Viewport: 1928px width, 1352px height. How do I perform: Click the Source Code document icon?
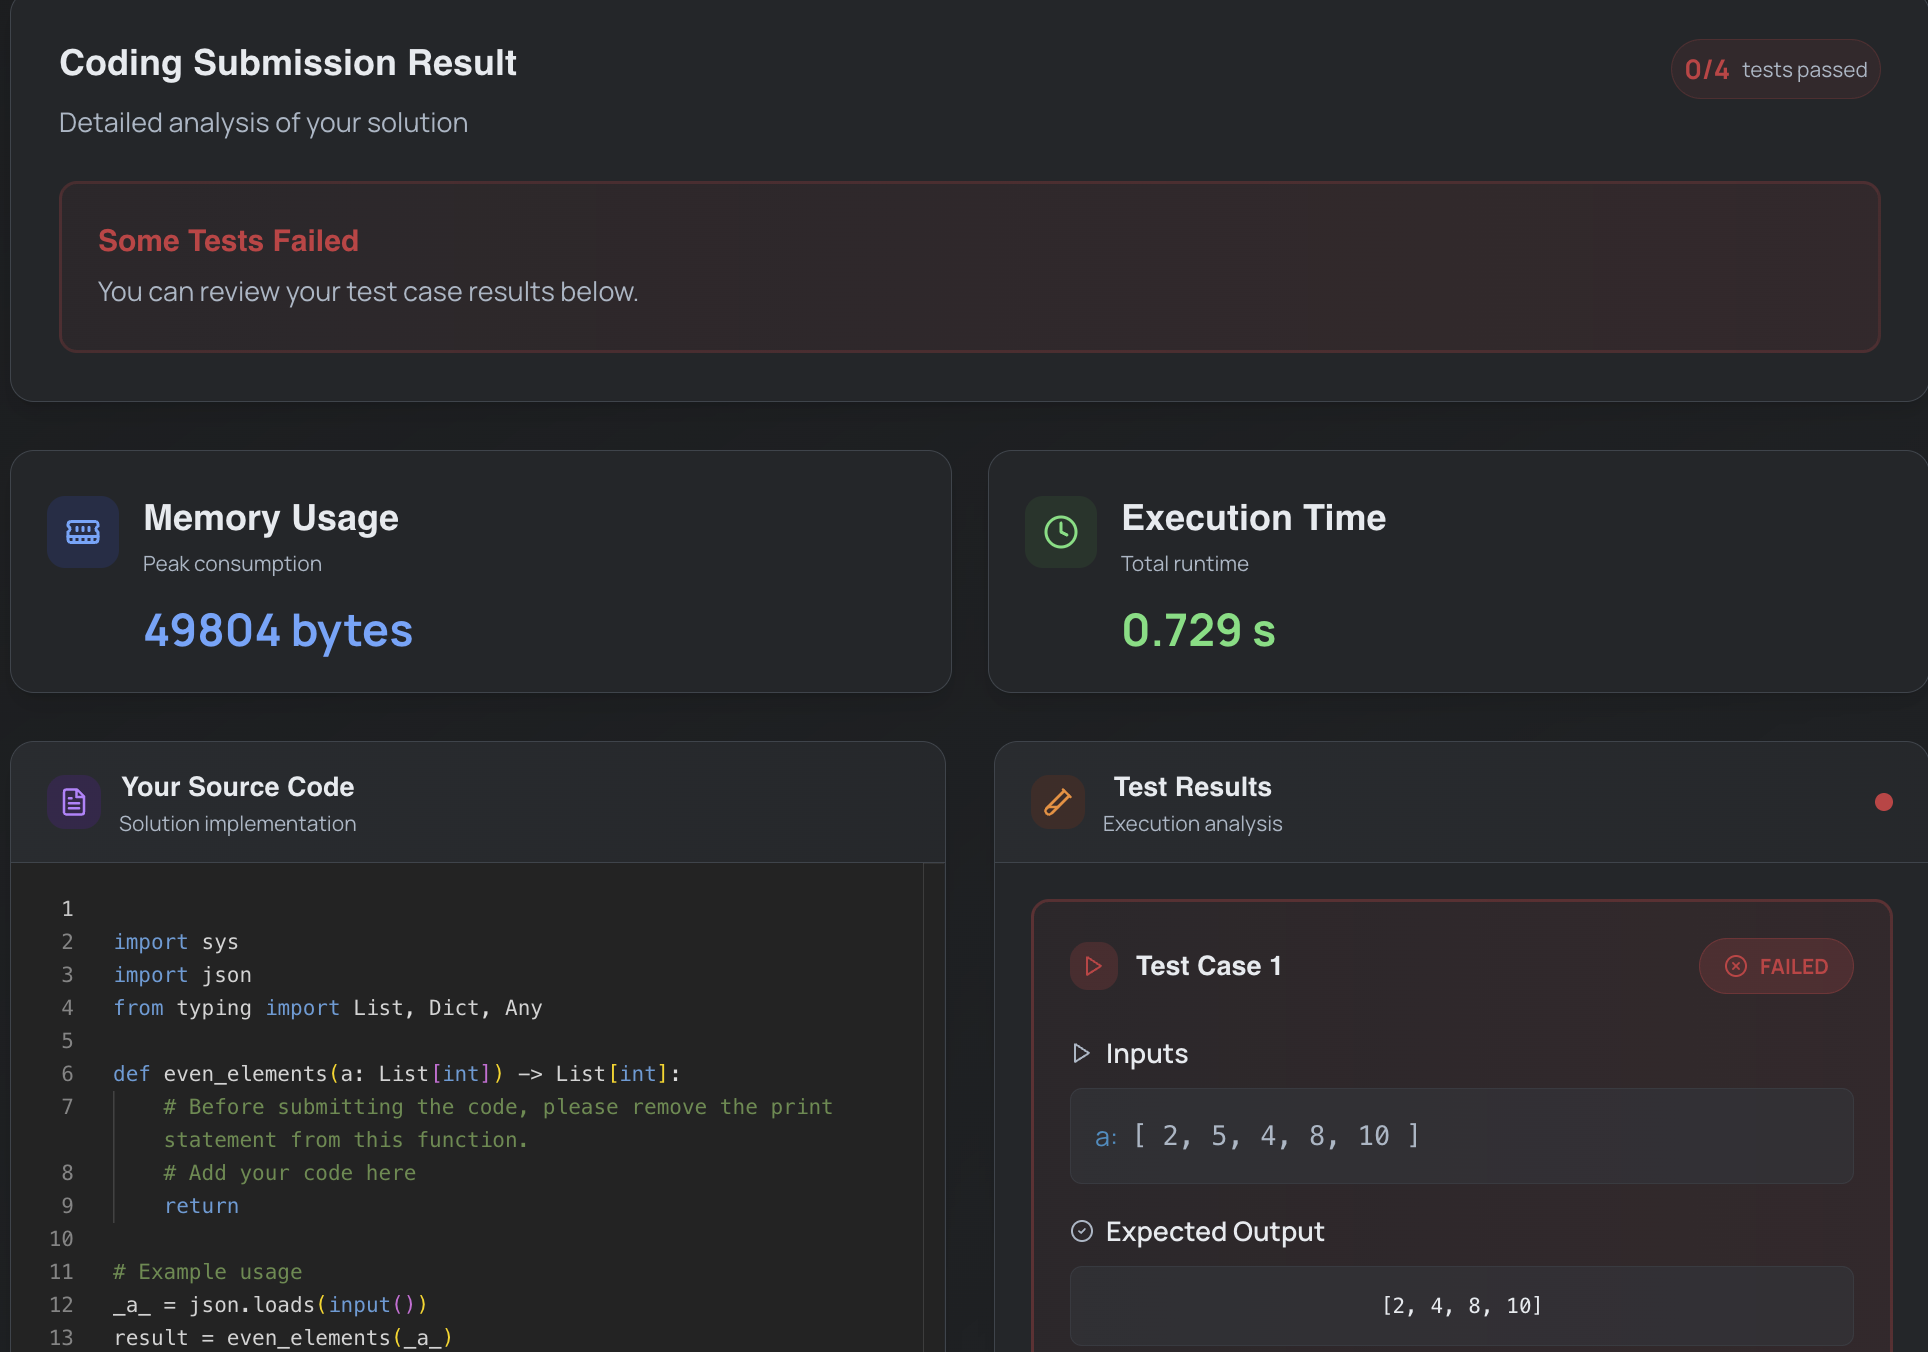point(74,802)
